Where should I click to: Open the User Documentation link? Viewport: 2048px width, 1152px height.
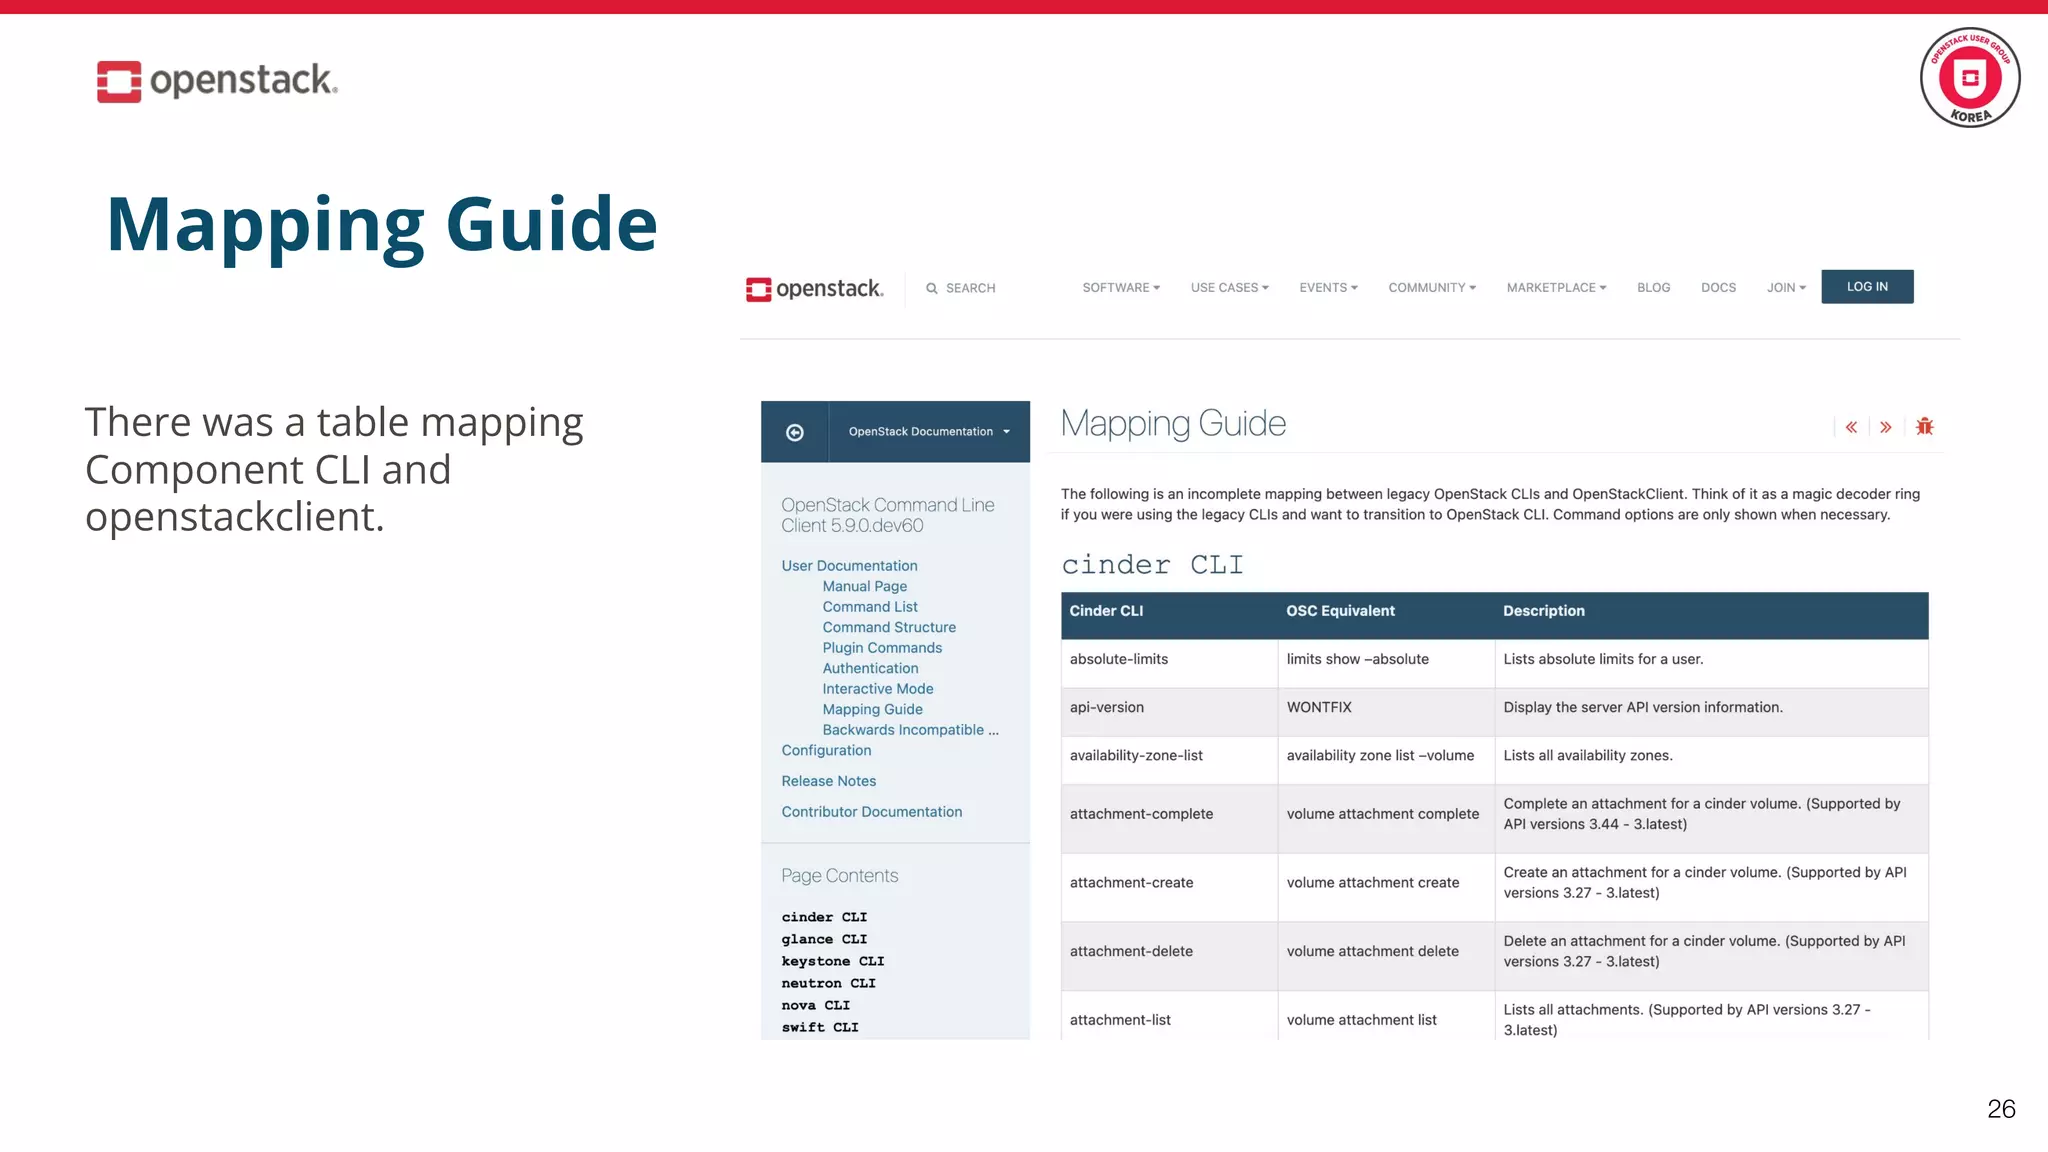pyautogui.click(x=849, y=566)
